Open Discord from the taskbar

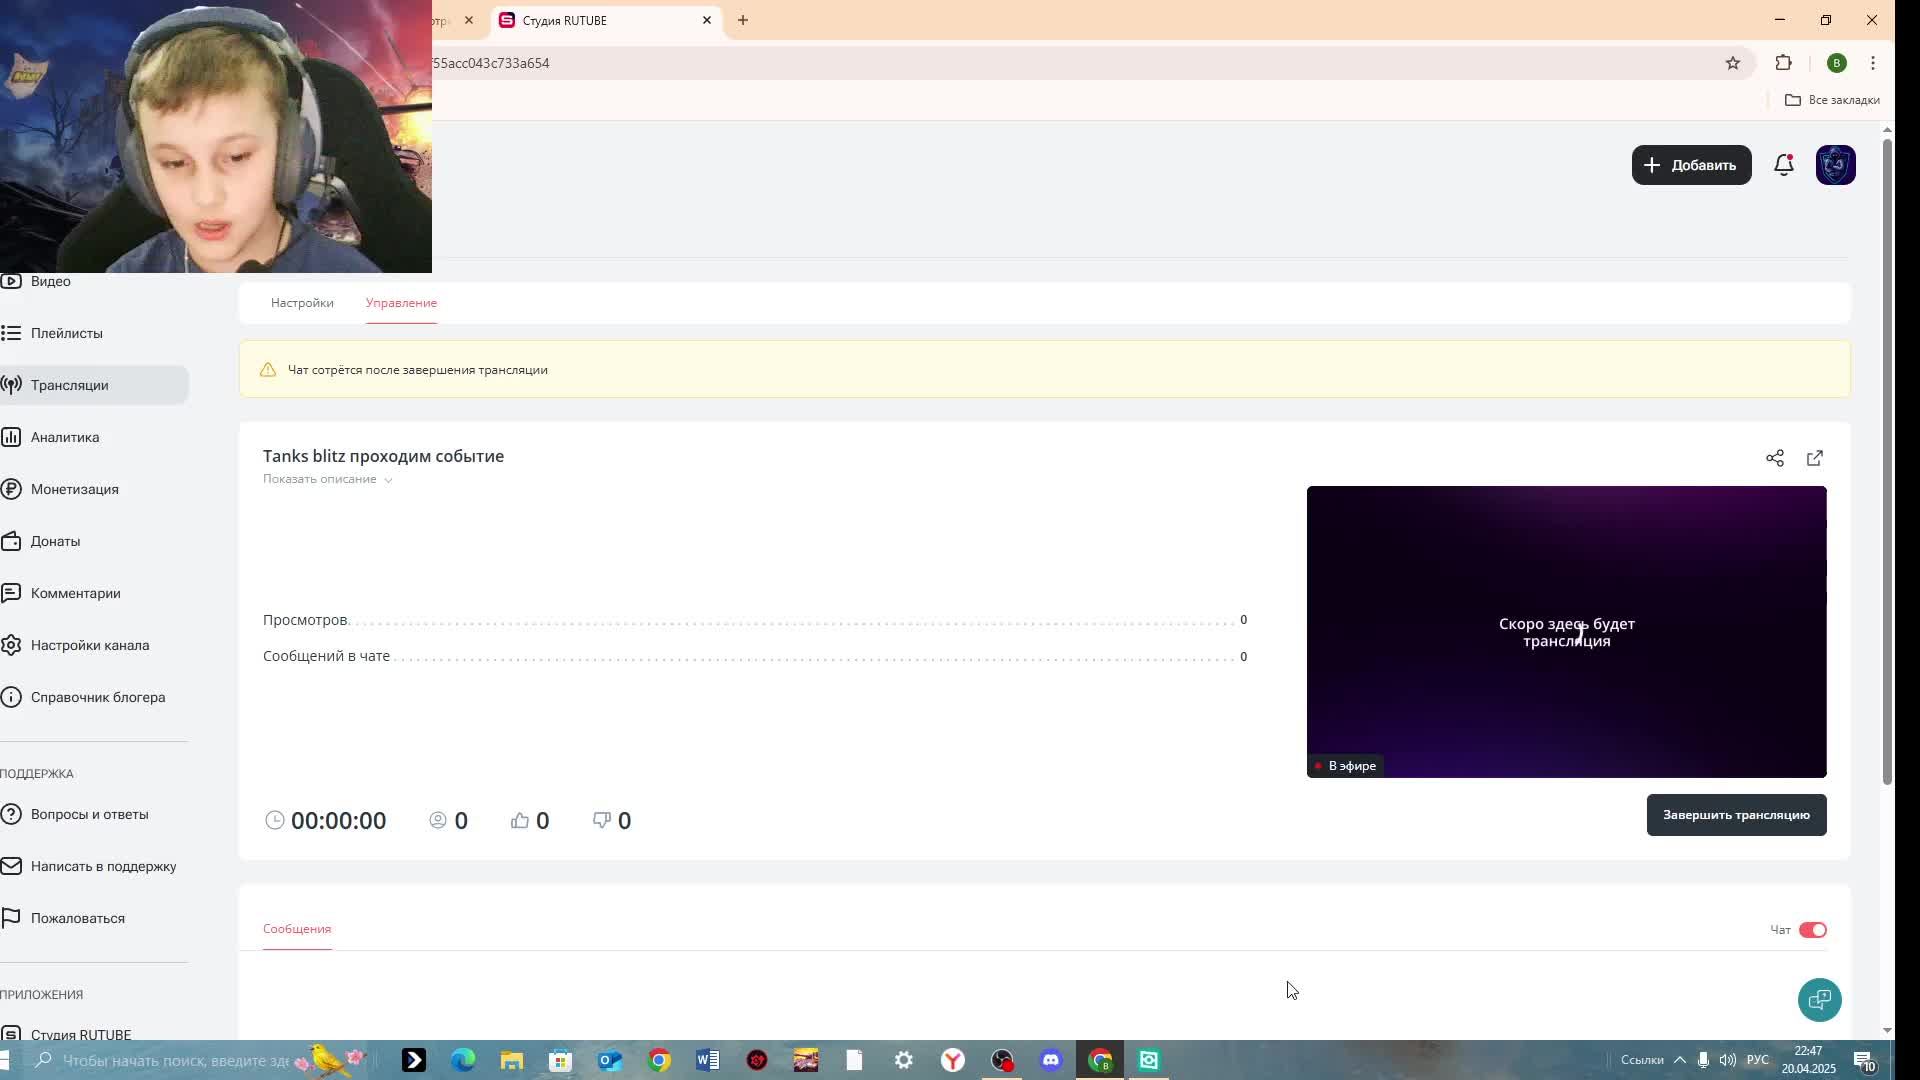point(1051,1060)
